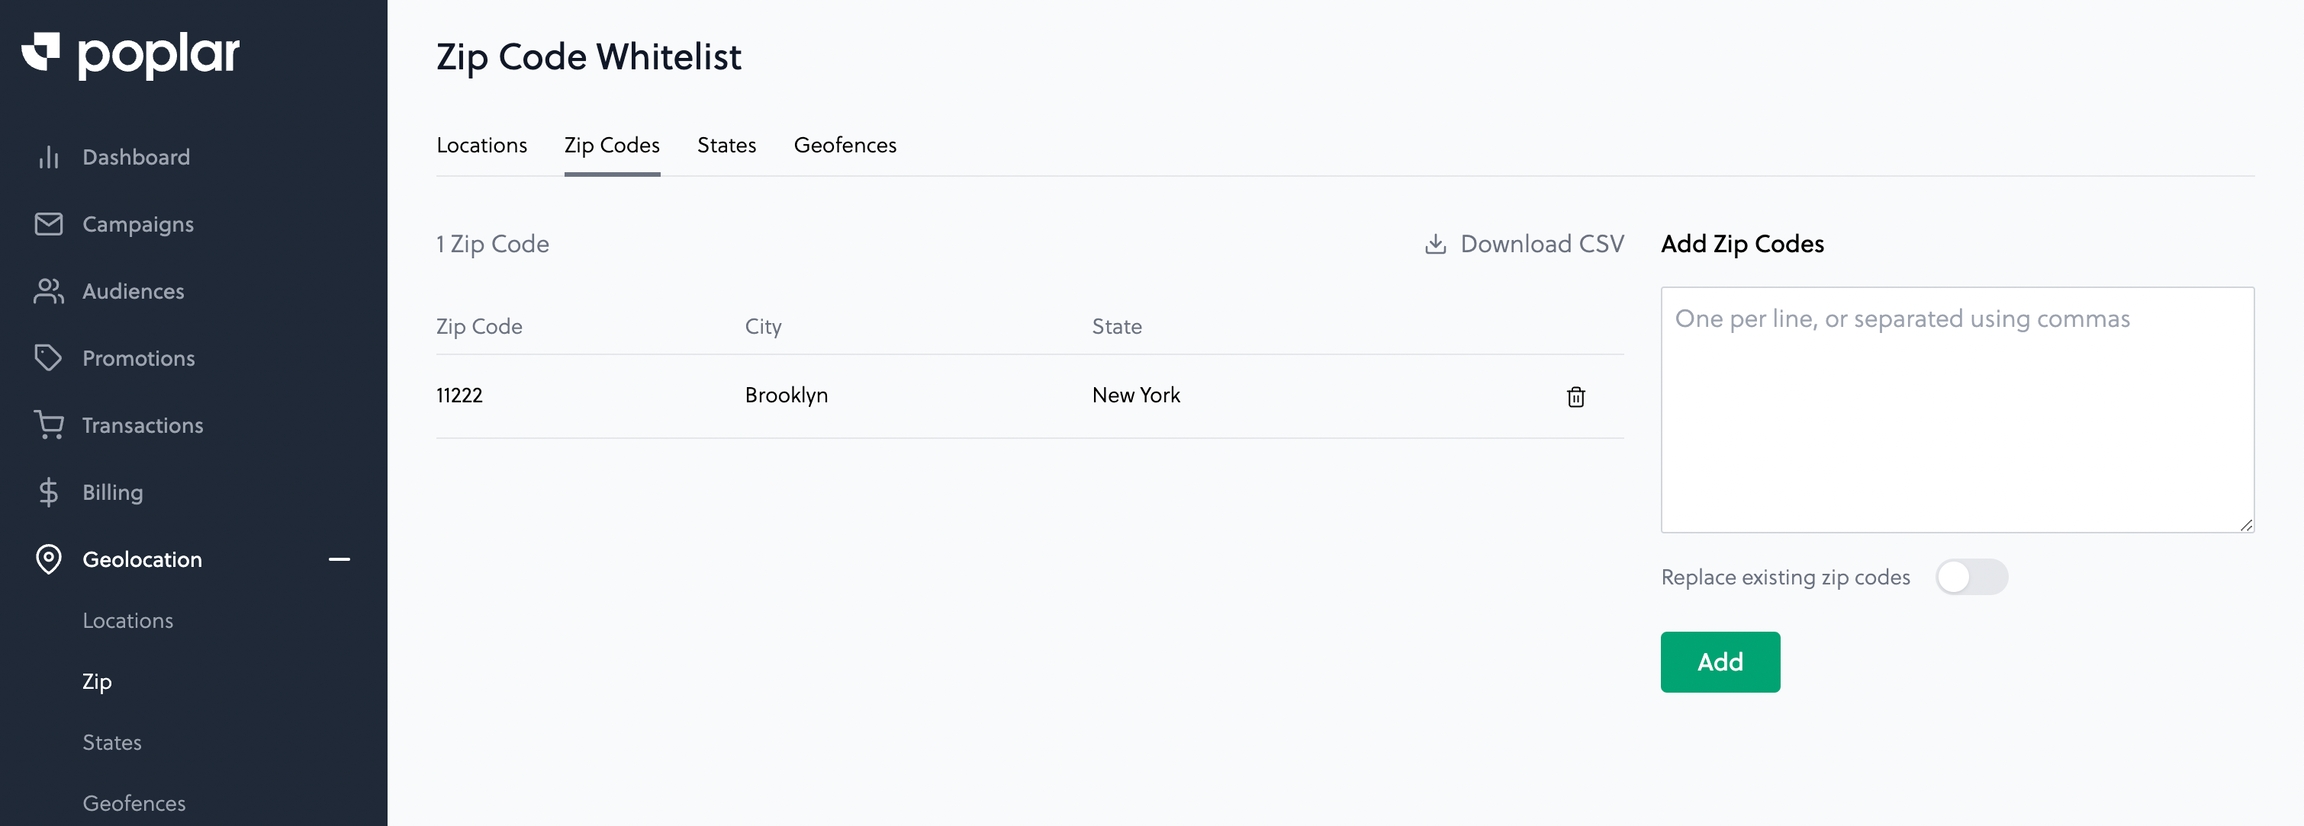2304x826 pixels.
Task: Open States in sidebar submenu
Action: click(x=112, y=742)
